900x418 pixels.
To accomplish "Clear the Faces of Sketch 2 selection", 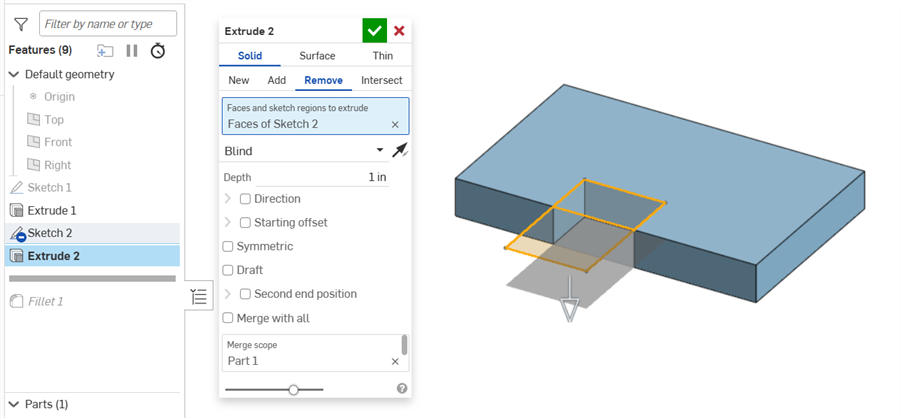I will (395, 124).
